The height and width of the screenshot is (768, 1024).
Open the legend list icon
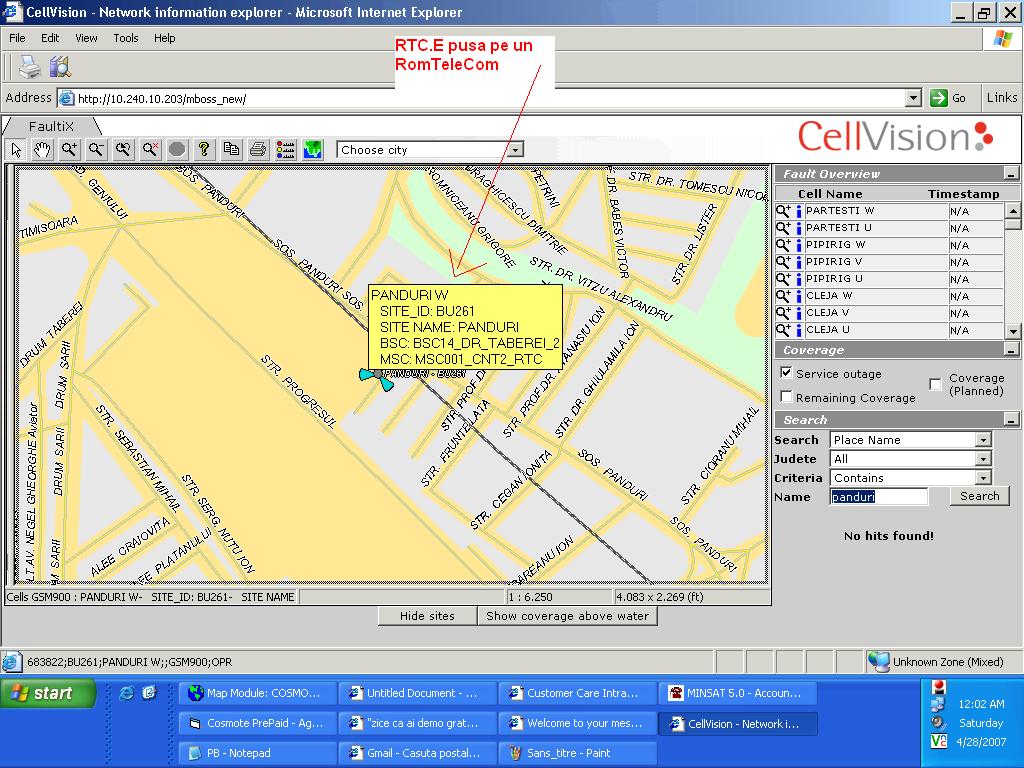285,149
